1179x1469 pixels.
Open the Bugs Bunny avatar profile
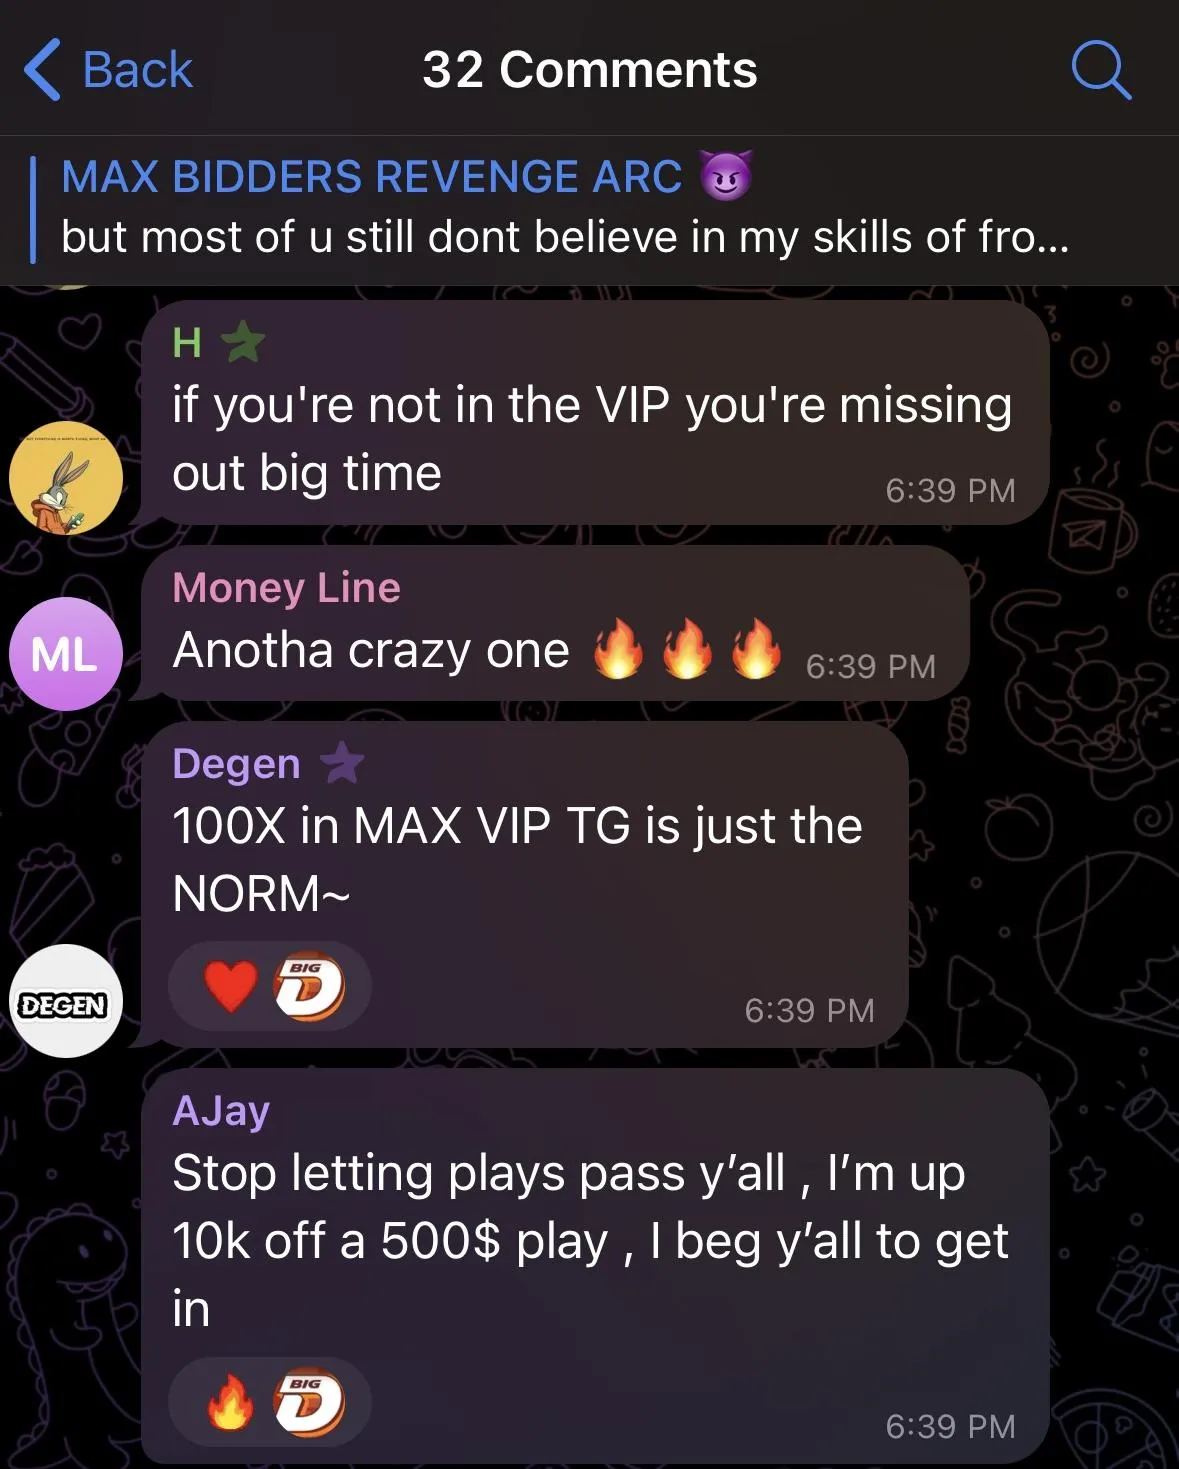click(66, 478)
